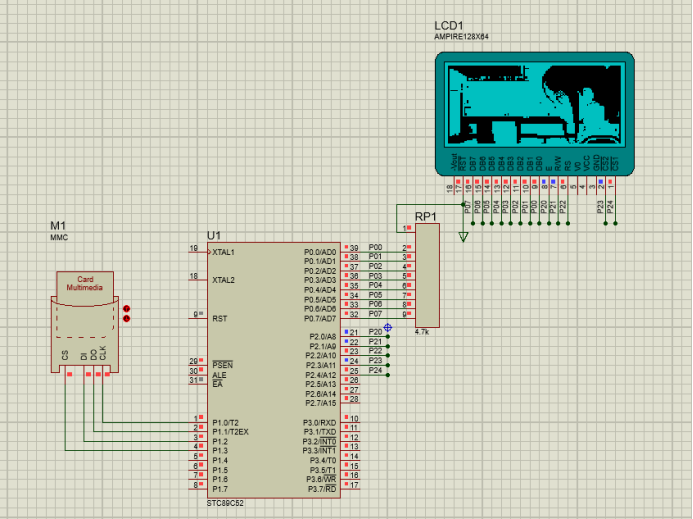Click the 4.7k value label under RP1
Screen dimensions: 693x519
click(x=421, y=331)
